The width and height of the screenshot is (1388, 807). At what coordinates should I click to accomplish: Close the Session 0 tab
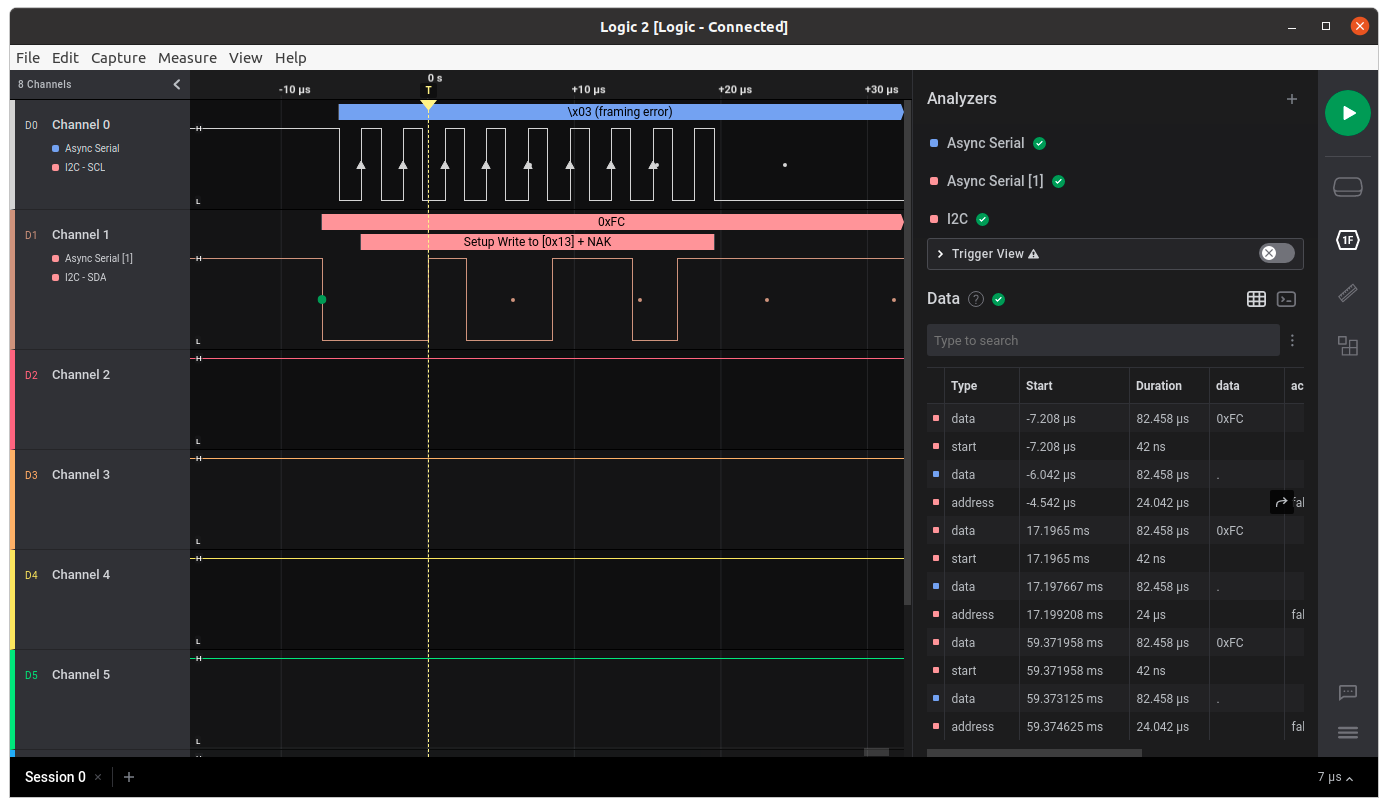97,777
